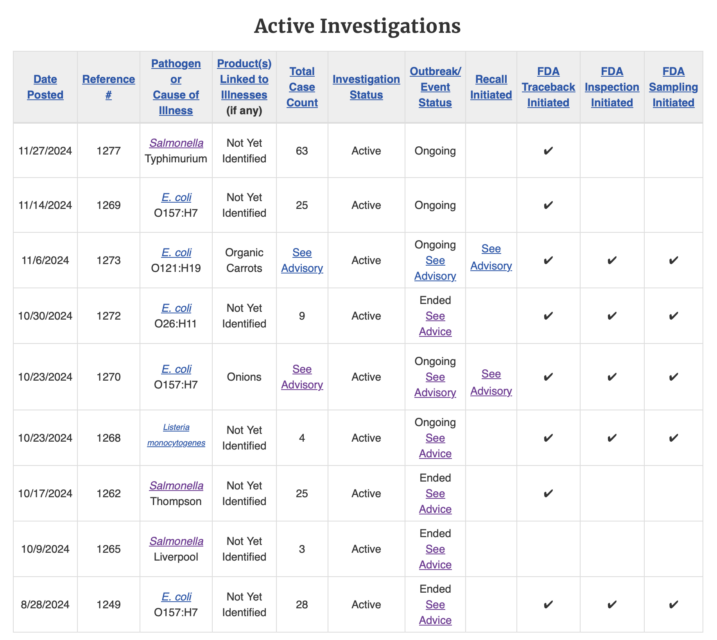717x640 pixels.
Task: Open Listeria monocytogenes link
Action: click(x=176, y=435)
